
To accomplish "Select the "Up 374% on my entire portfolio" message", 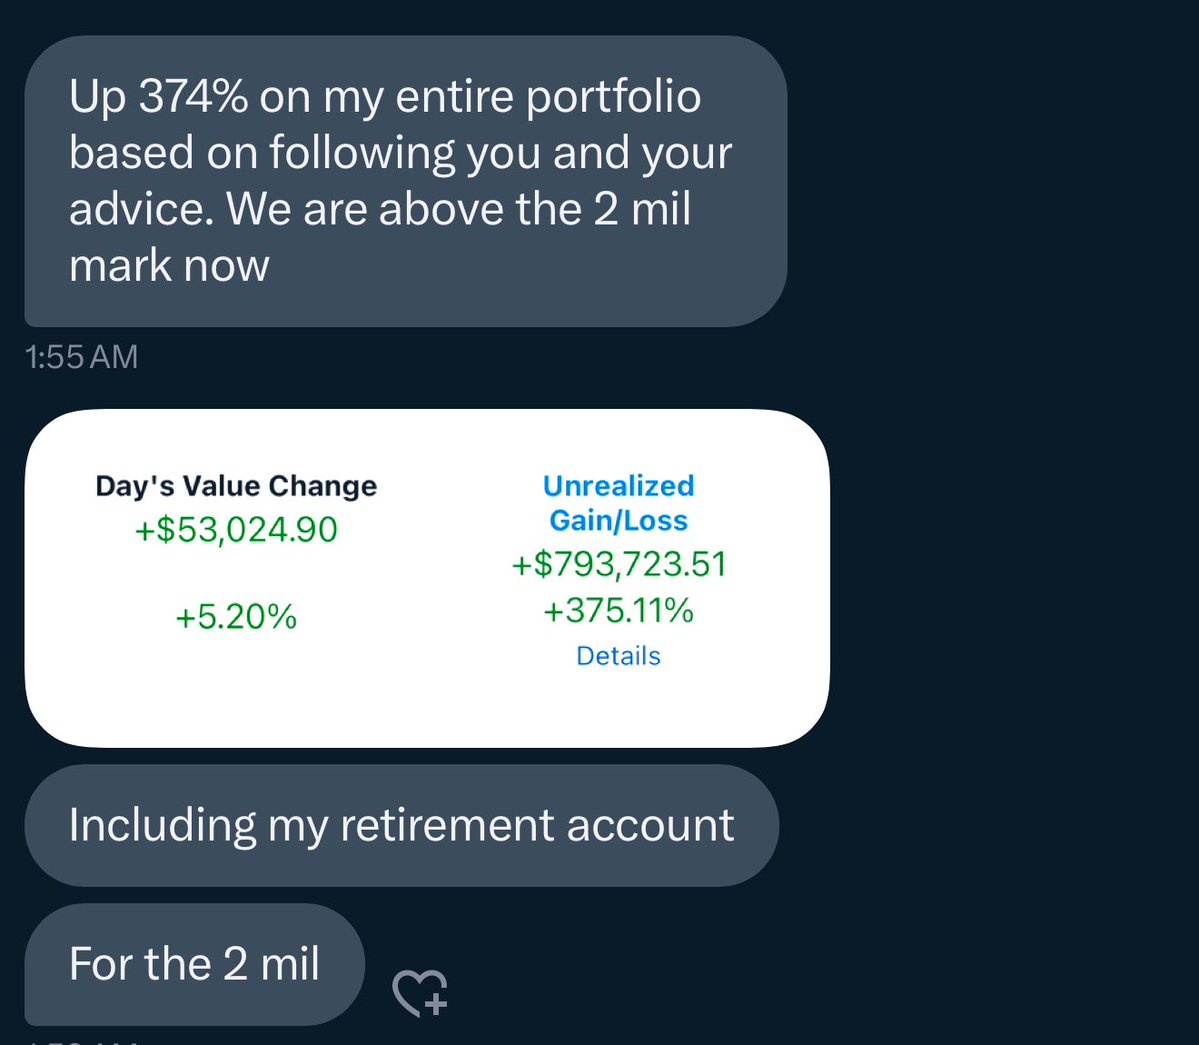I will [x=405, y=181].
